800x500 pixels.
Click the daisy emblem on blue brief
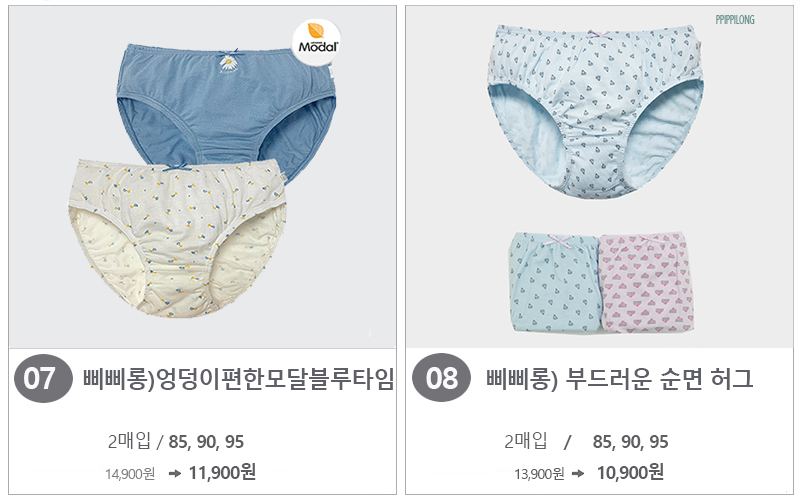point(229,64)
